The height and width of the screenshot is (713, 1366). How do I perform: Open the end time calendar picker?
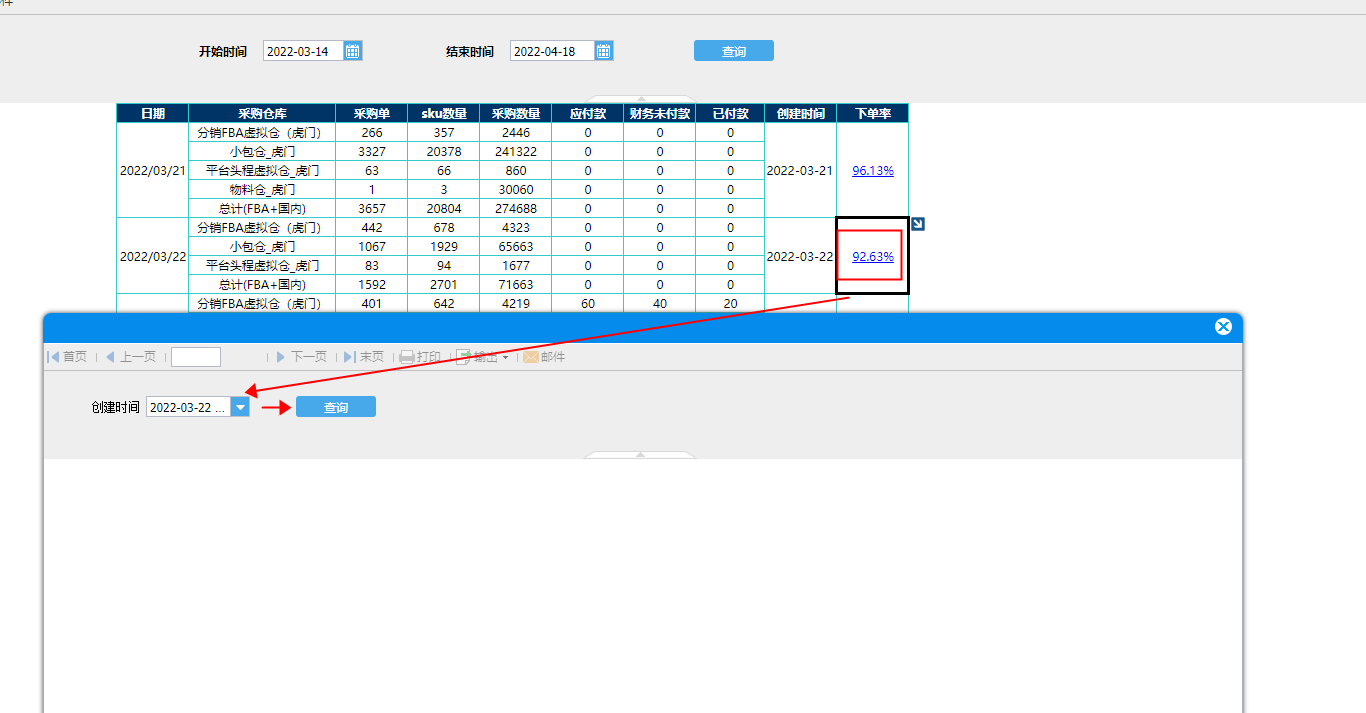coord(603,51)
